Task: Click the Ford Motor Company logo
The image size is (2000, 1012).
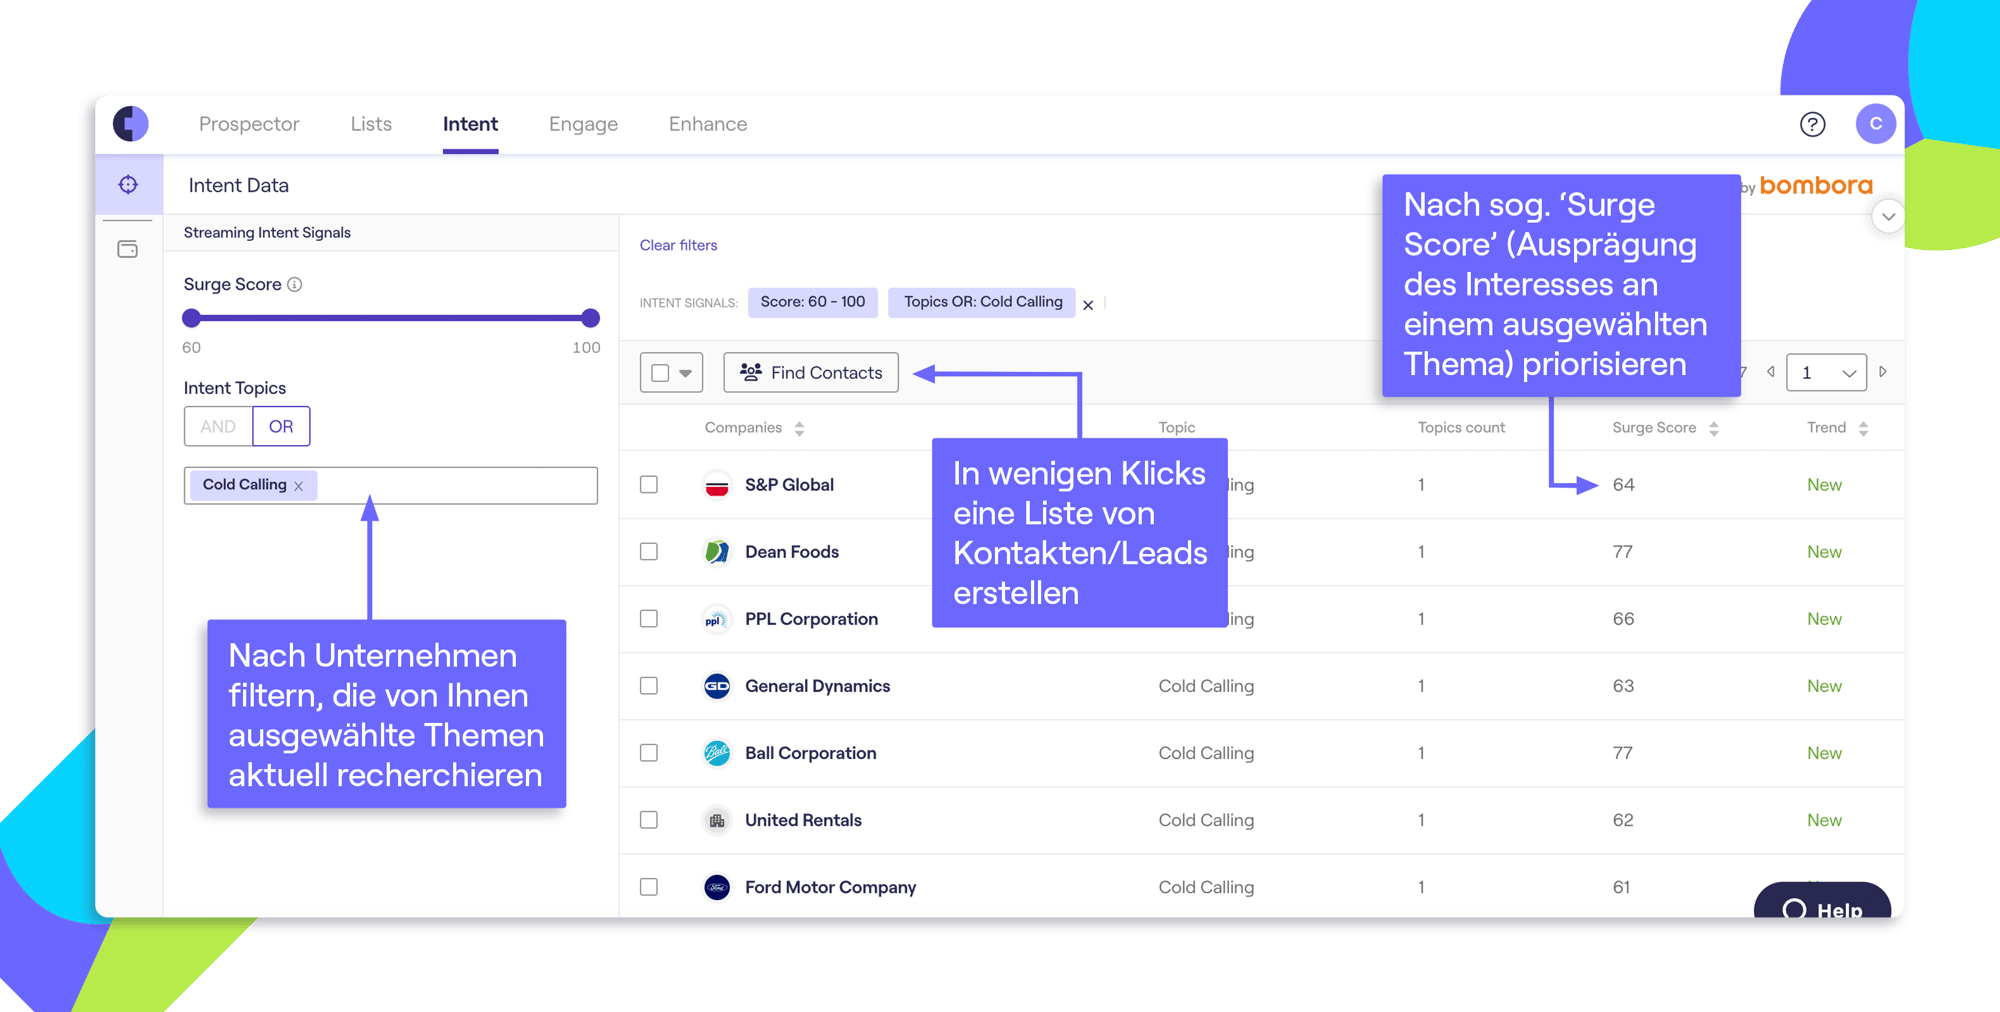Action: 717,887
